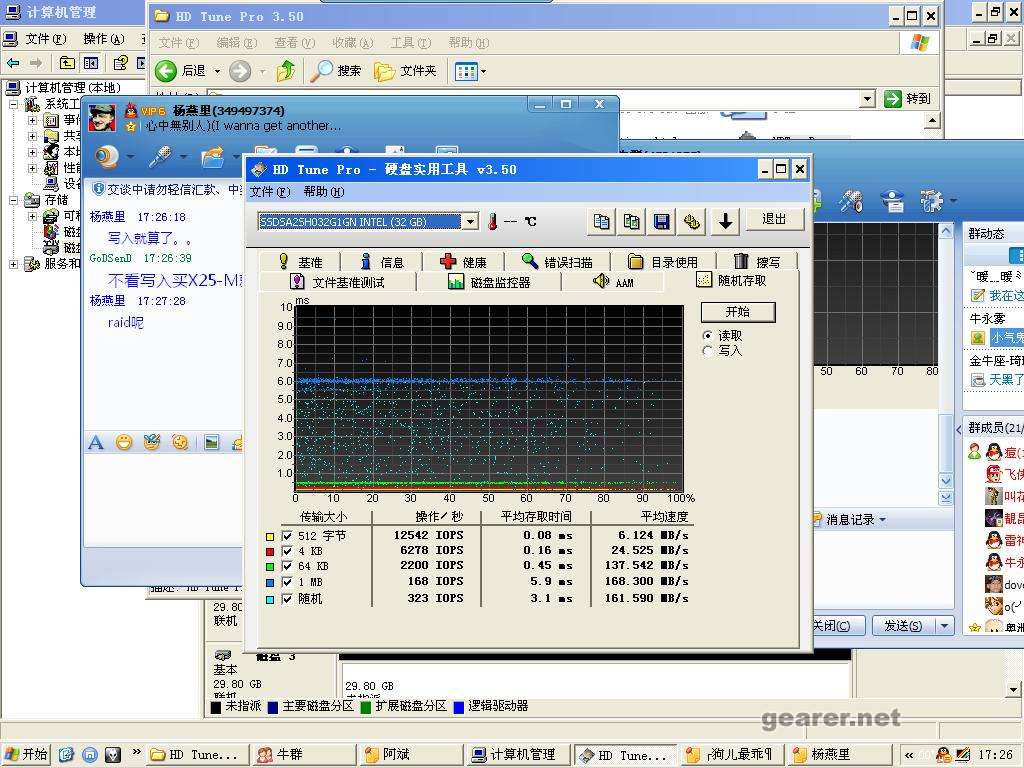The width and height of the screenshot is (1024, 768).
Task: Open the HD Tune 文件 menu
Action: pos(270,192)
